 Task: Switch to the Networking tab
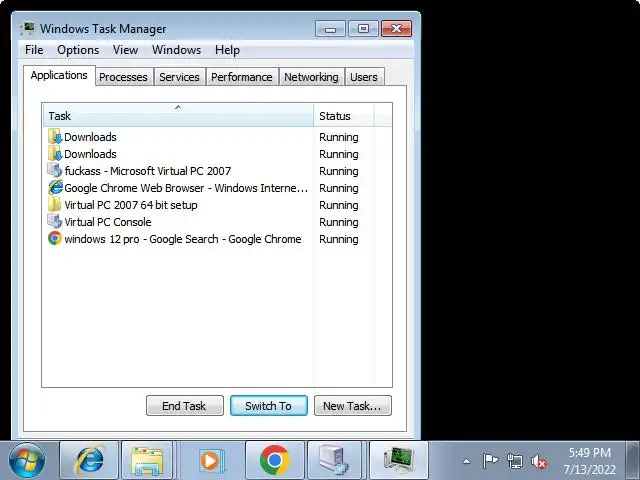coord(311,77)
